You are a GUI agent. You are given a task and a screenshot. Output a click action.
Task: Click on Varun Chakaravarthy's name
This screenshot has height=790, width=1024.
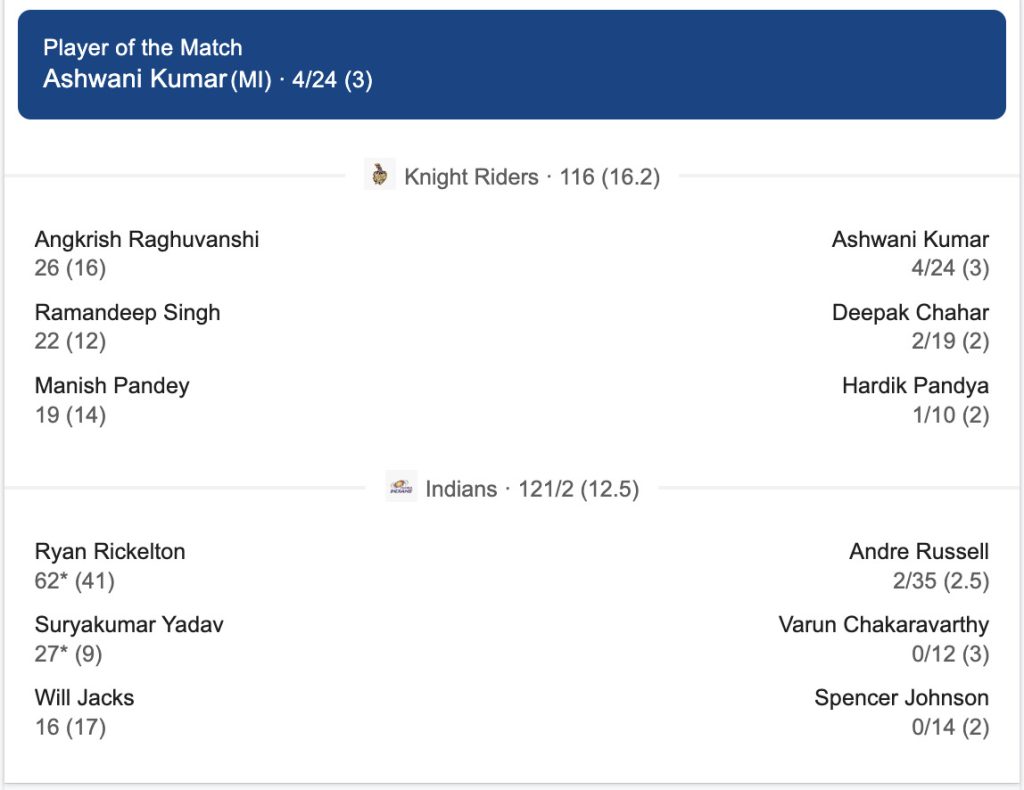pyautogui.click(x=883, y=624)
